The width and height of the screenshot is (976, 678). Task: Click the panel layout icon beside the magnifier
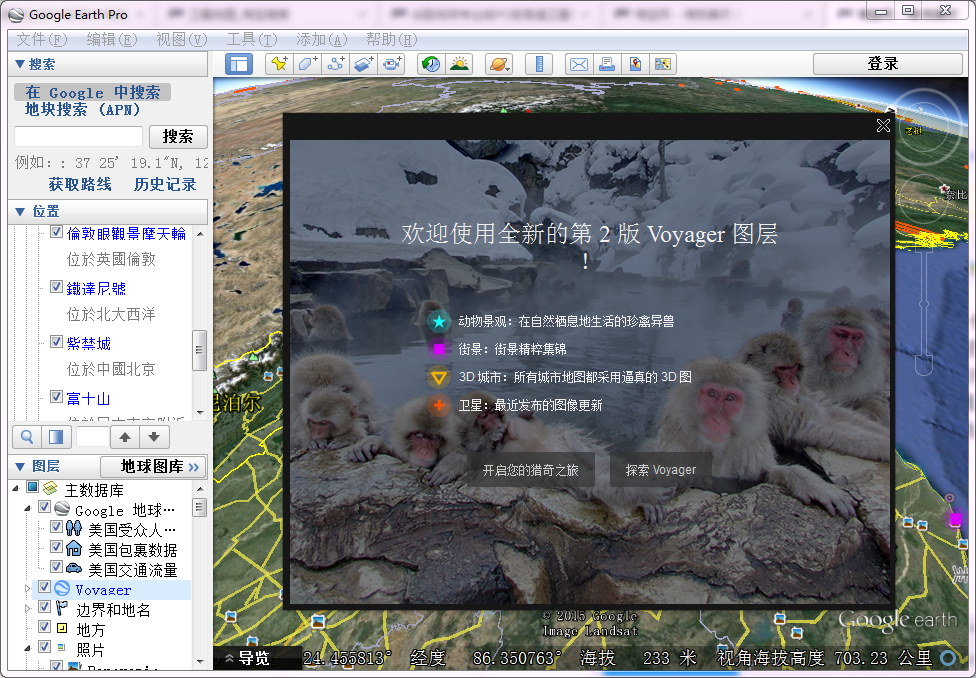pos(56,437)
